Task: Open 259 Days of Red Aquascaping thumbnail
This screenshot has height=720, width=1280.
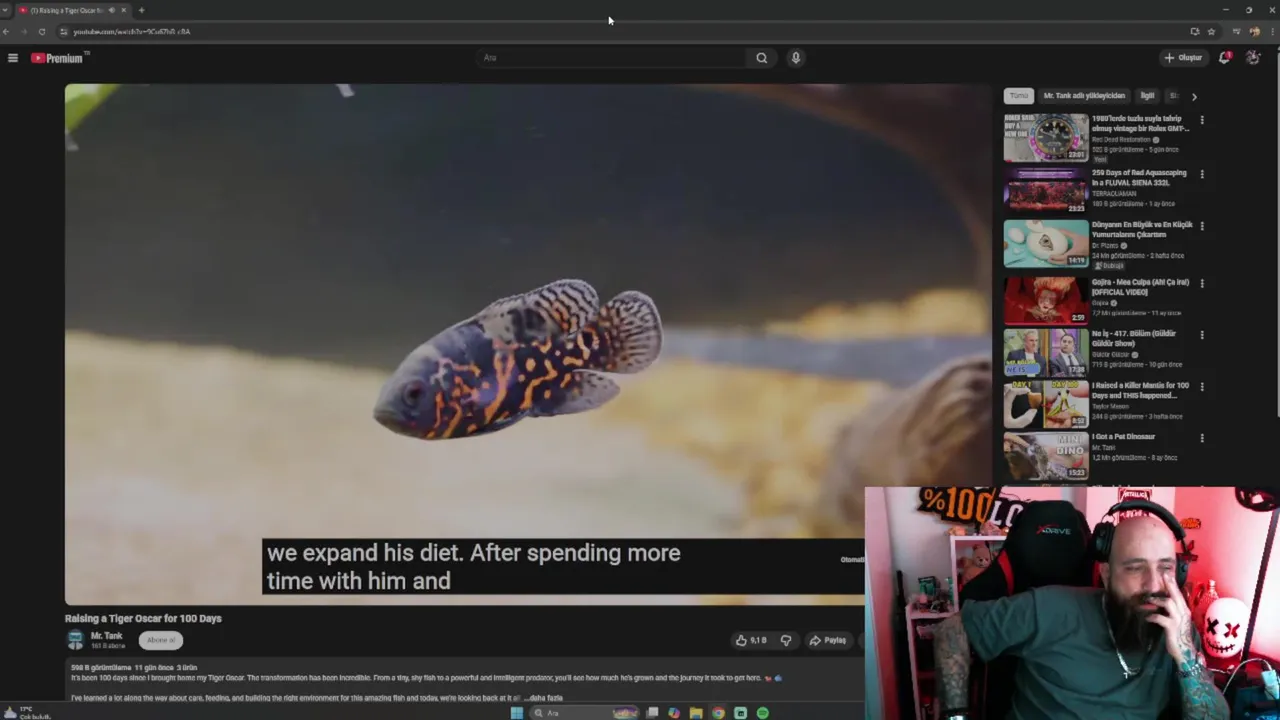Action: (x=1046, y=190)
